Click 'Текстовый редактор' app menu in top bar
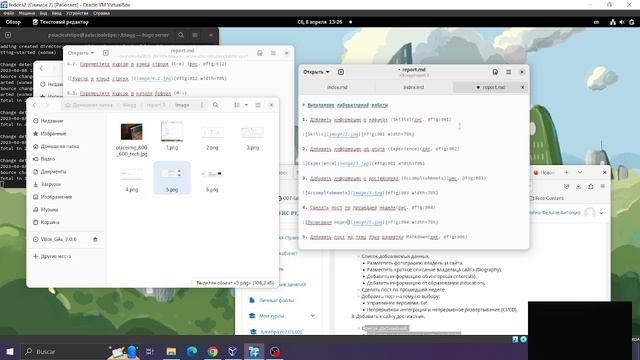The image size is (640, 360). point(60,22)
